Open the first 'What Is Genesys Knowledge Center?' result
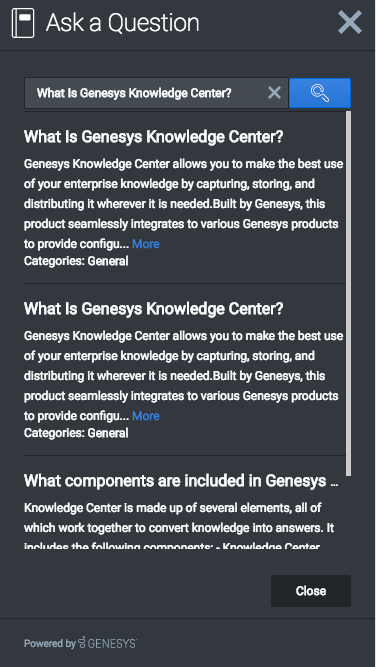The width and height of the screenshot is (376, 667). [154, 137]
